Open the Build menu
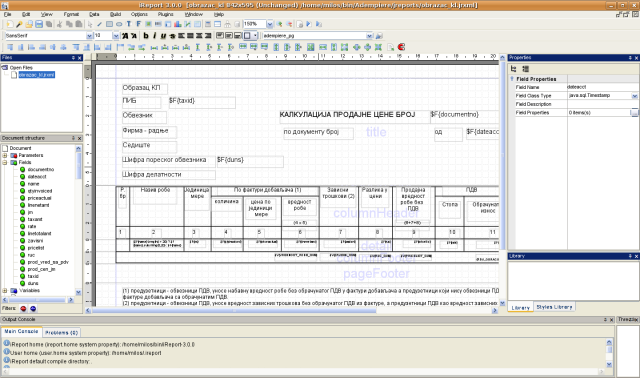Viewport: 640px width, 378px height. (x=115, y=14)
